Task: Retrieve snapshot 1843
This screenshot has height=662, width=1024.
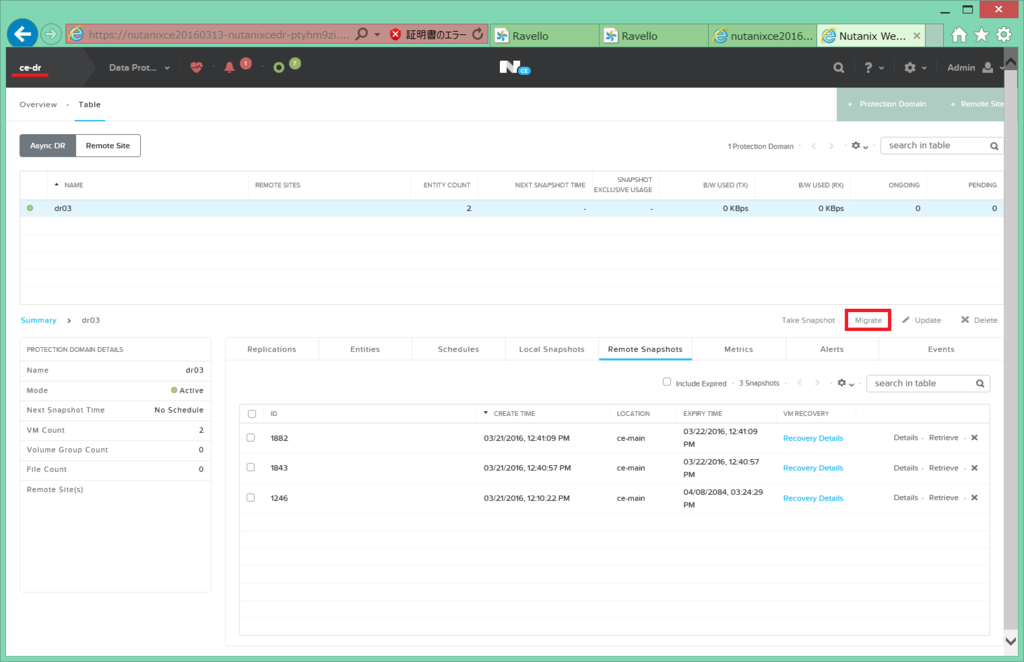Action: [944, 468]
